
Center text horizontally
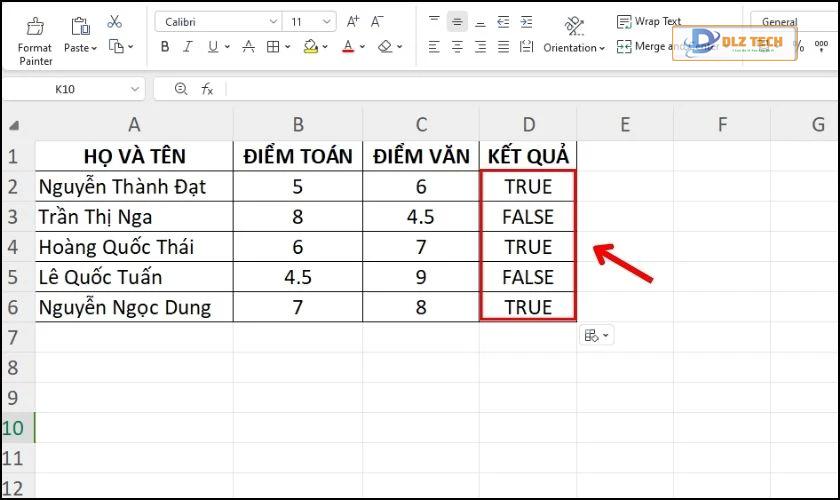[x=457, y=47]
